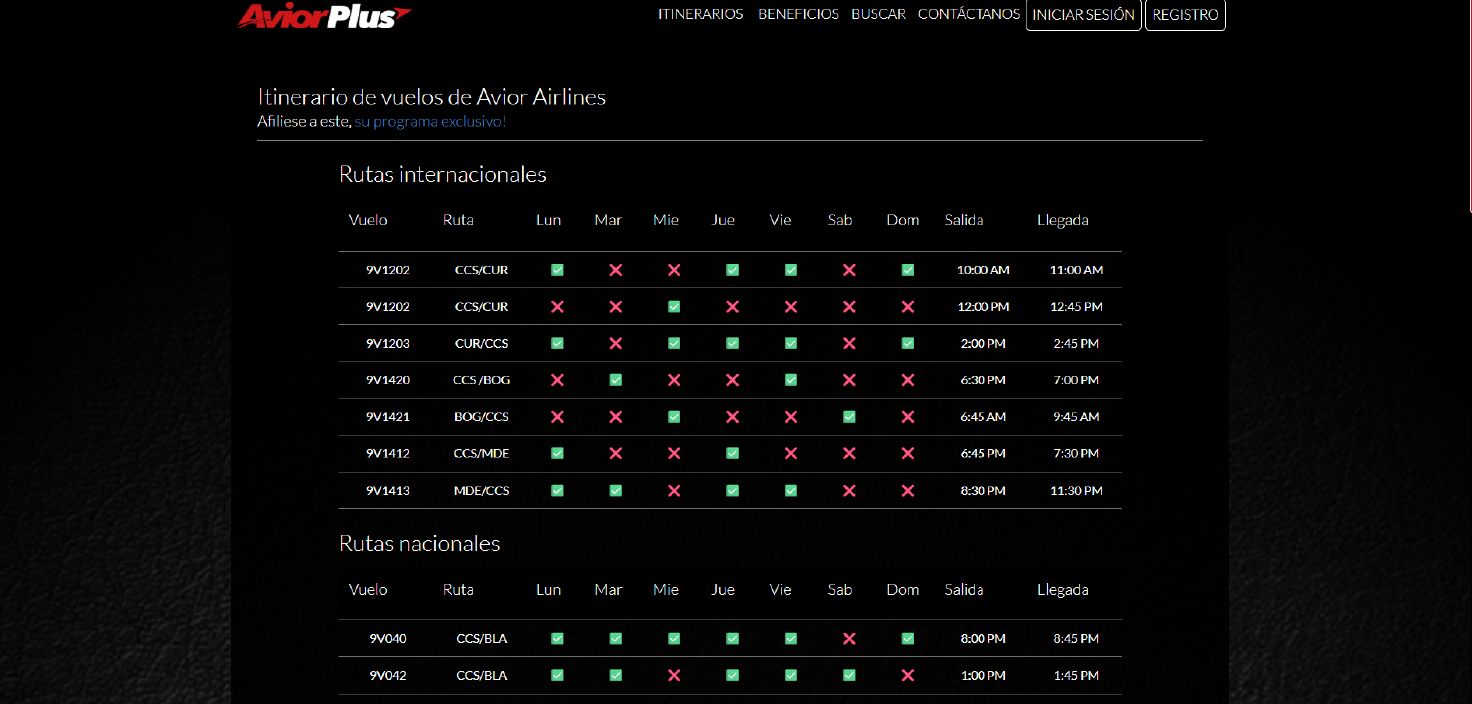Image resolution: width=1472 pixels, height=704 pixels.
Task: Follow the "su programa exclusivo!" link
Action: coord(430,122)
